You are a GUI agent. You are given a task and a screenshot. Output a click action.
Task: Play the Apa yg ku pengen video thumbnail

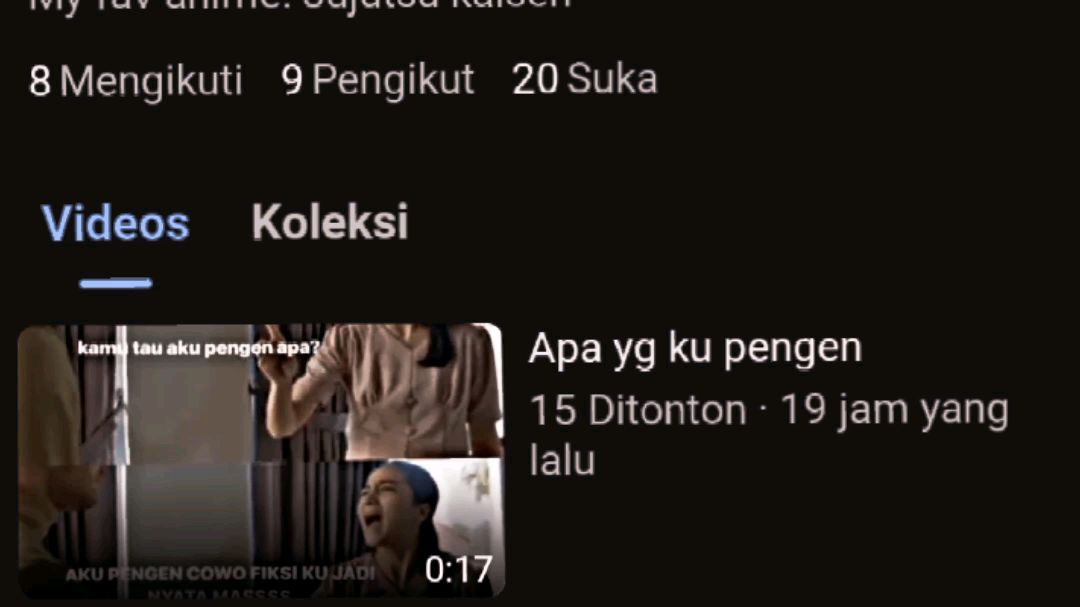click(x=261, y=460)
